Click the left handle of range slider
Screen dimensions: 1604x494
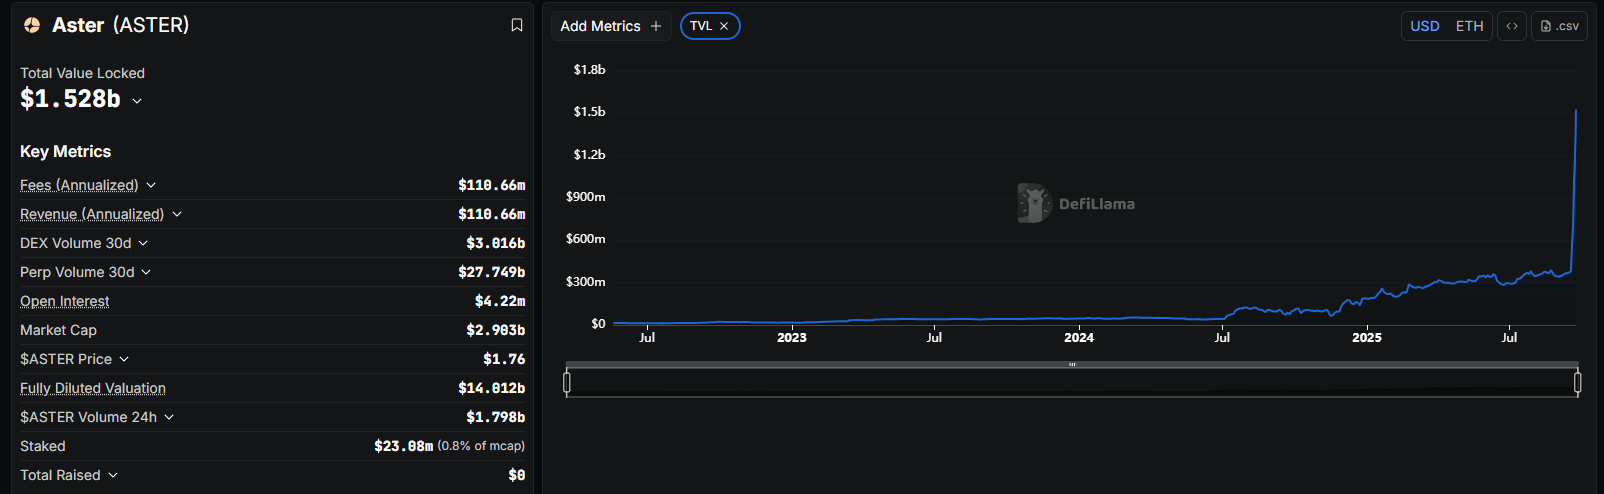[x=567, y=382]
